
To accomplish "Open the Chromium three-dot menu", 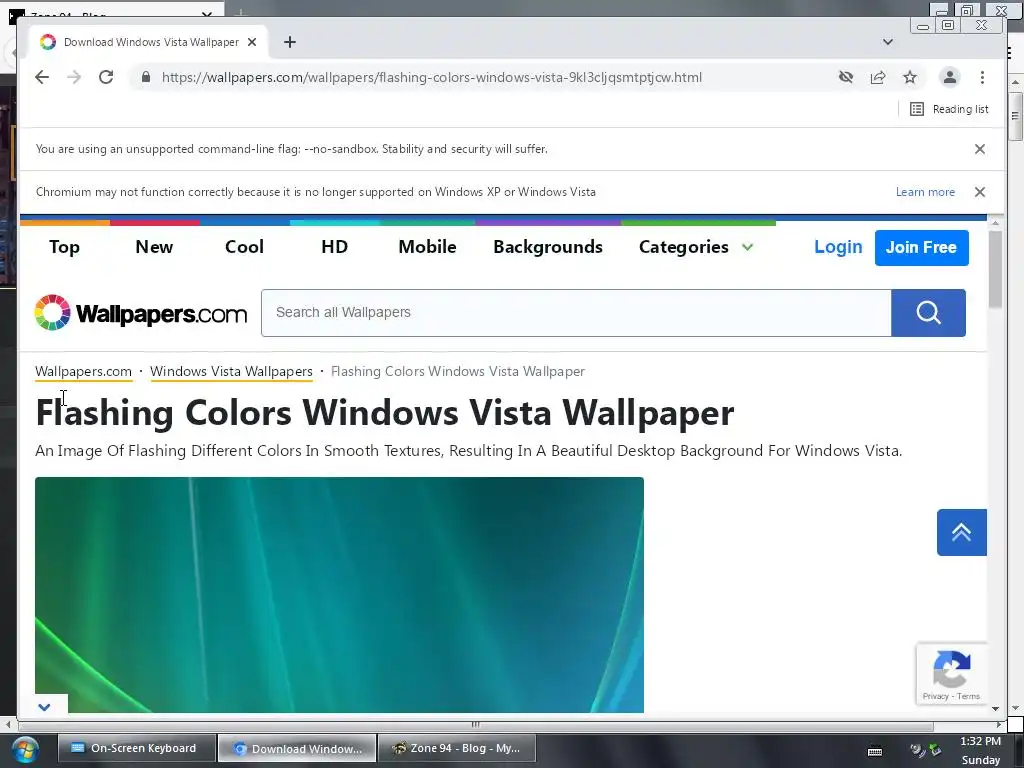I will pyautogui.click(x=982, y=77).
